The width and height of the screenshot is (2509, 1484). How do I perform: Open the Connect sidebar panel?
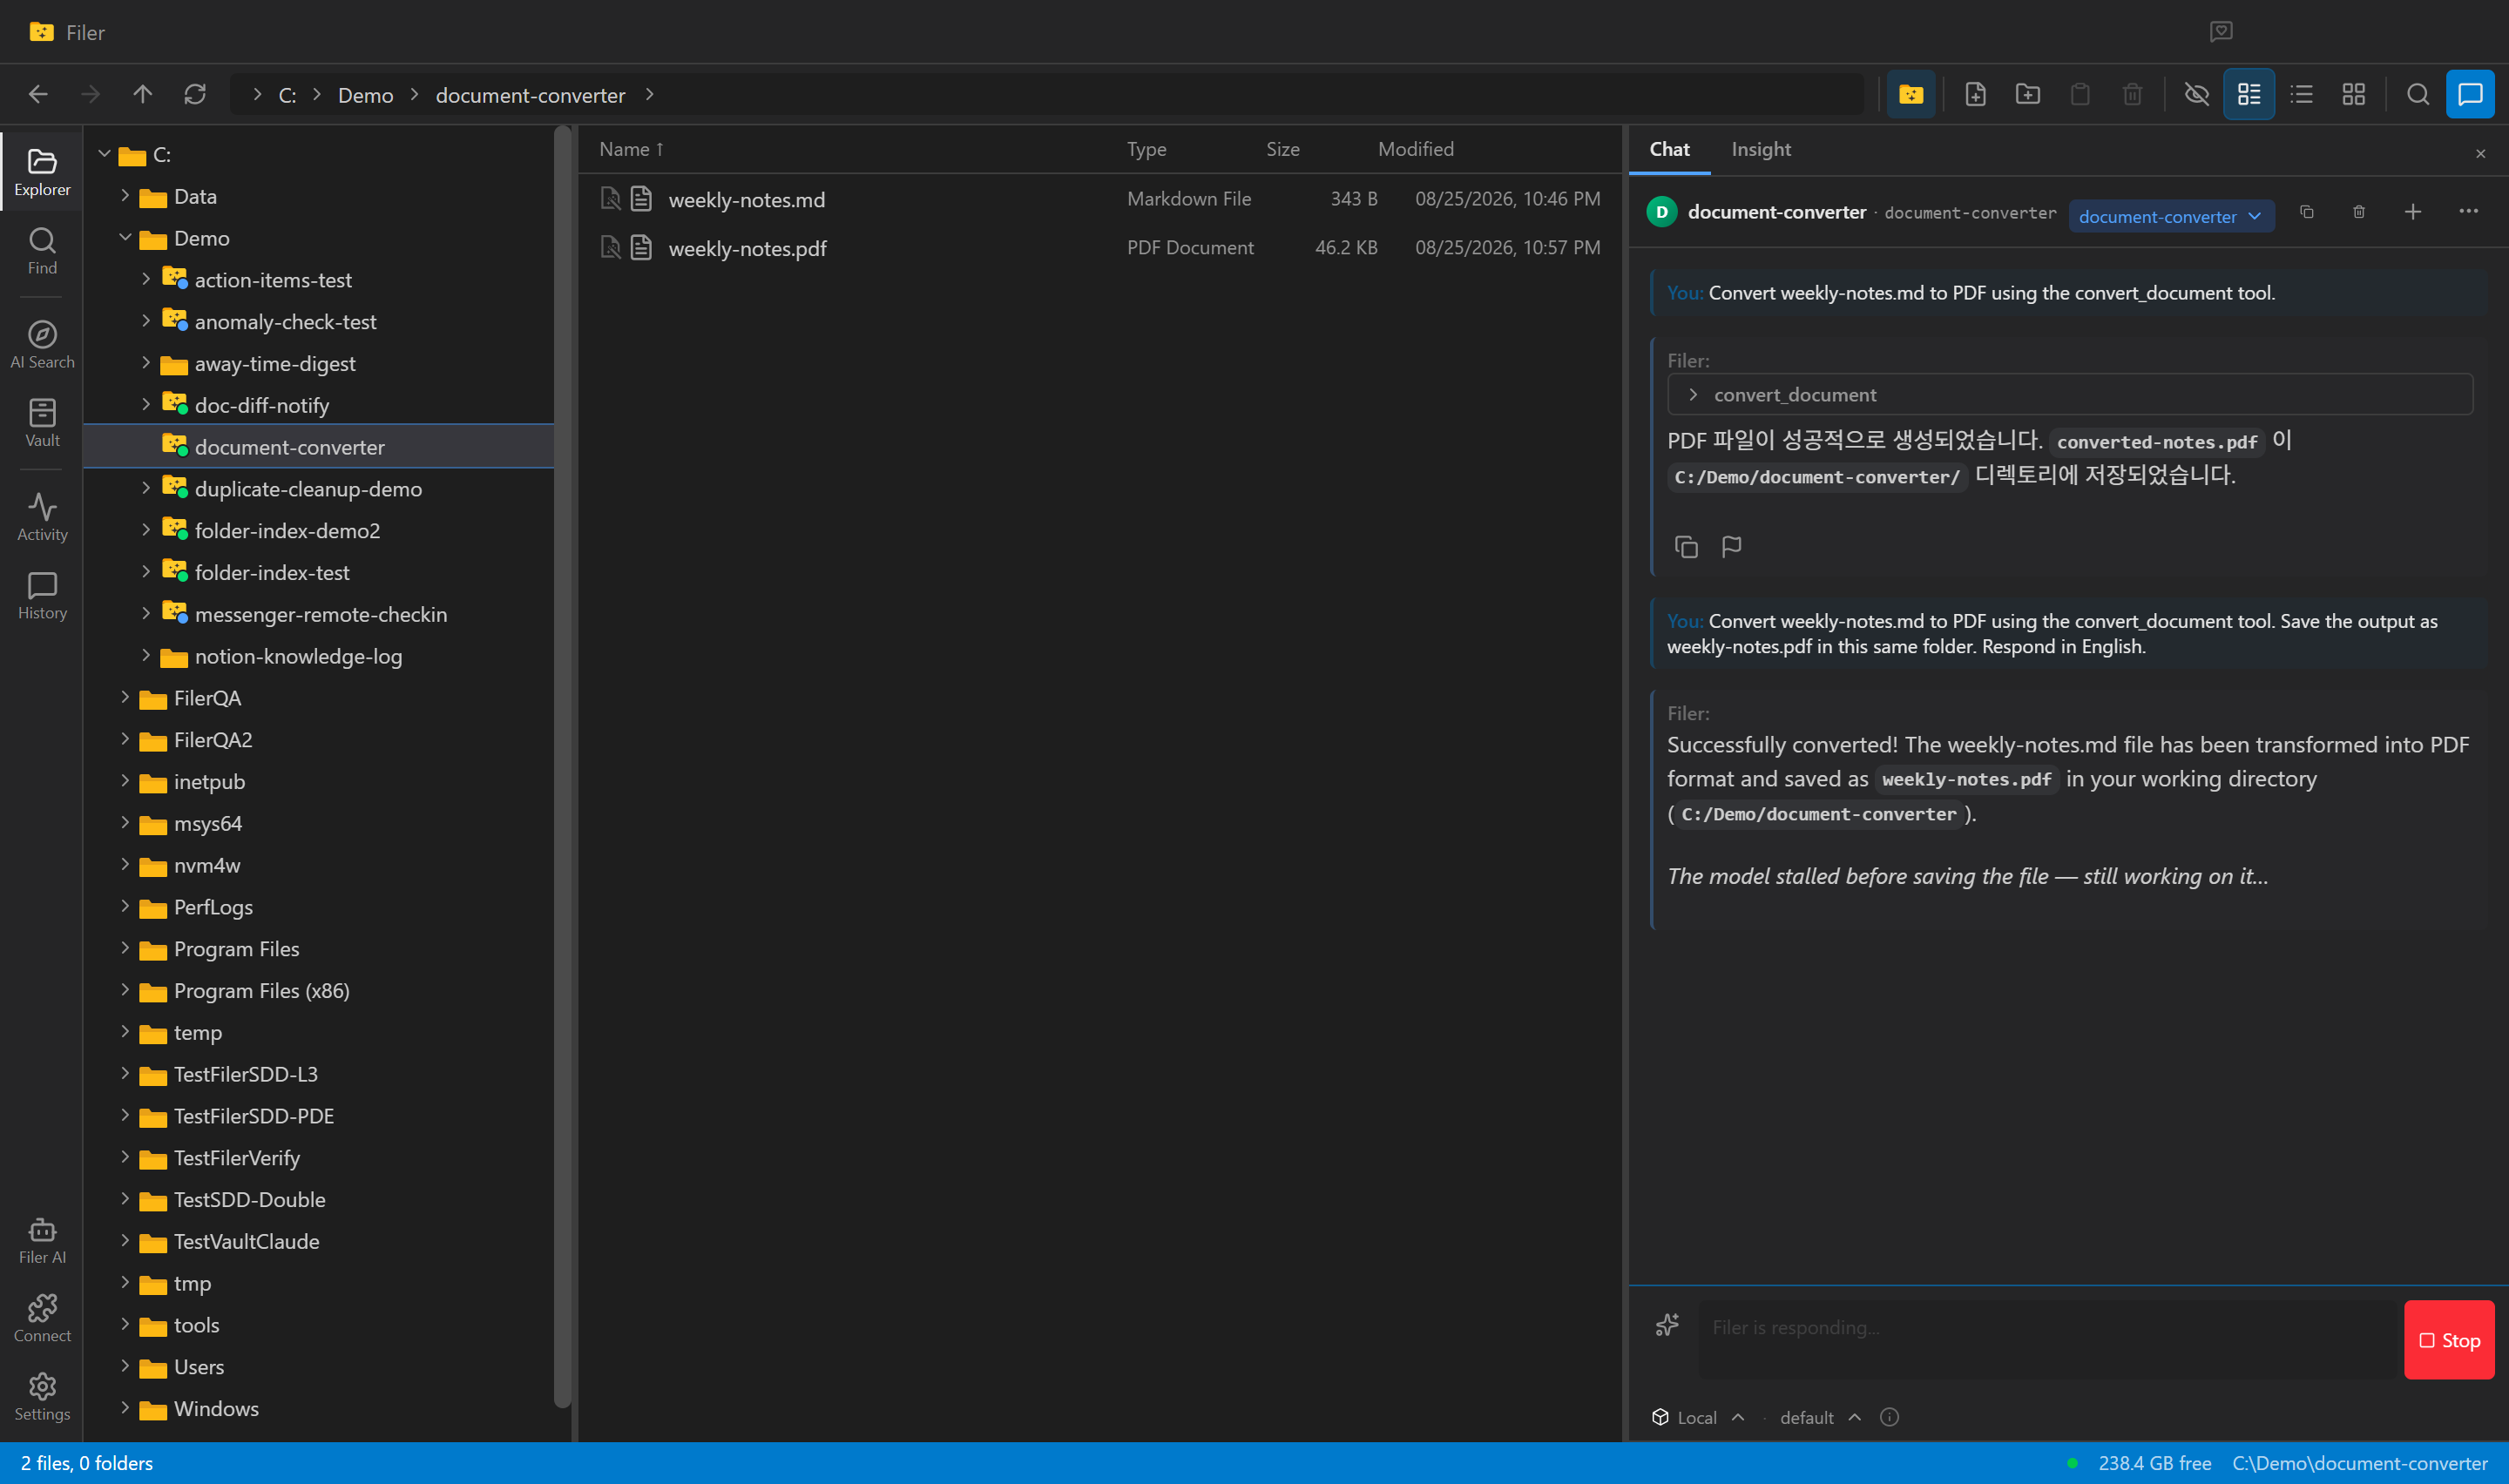click(x=42, y=1318)
